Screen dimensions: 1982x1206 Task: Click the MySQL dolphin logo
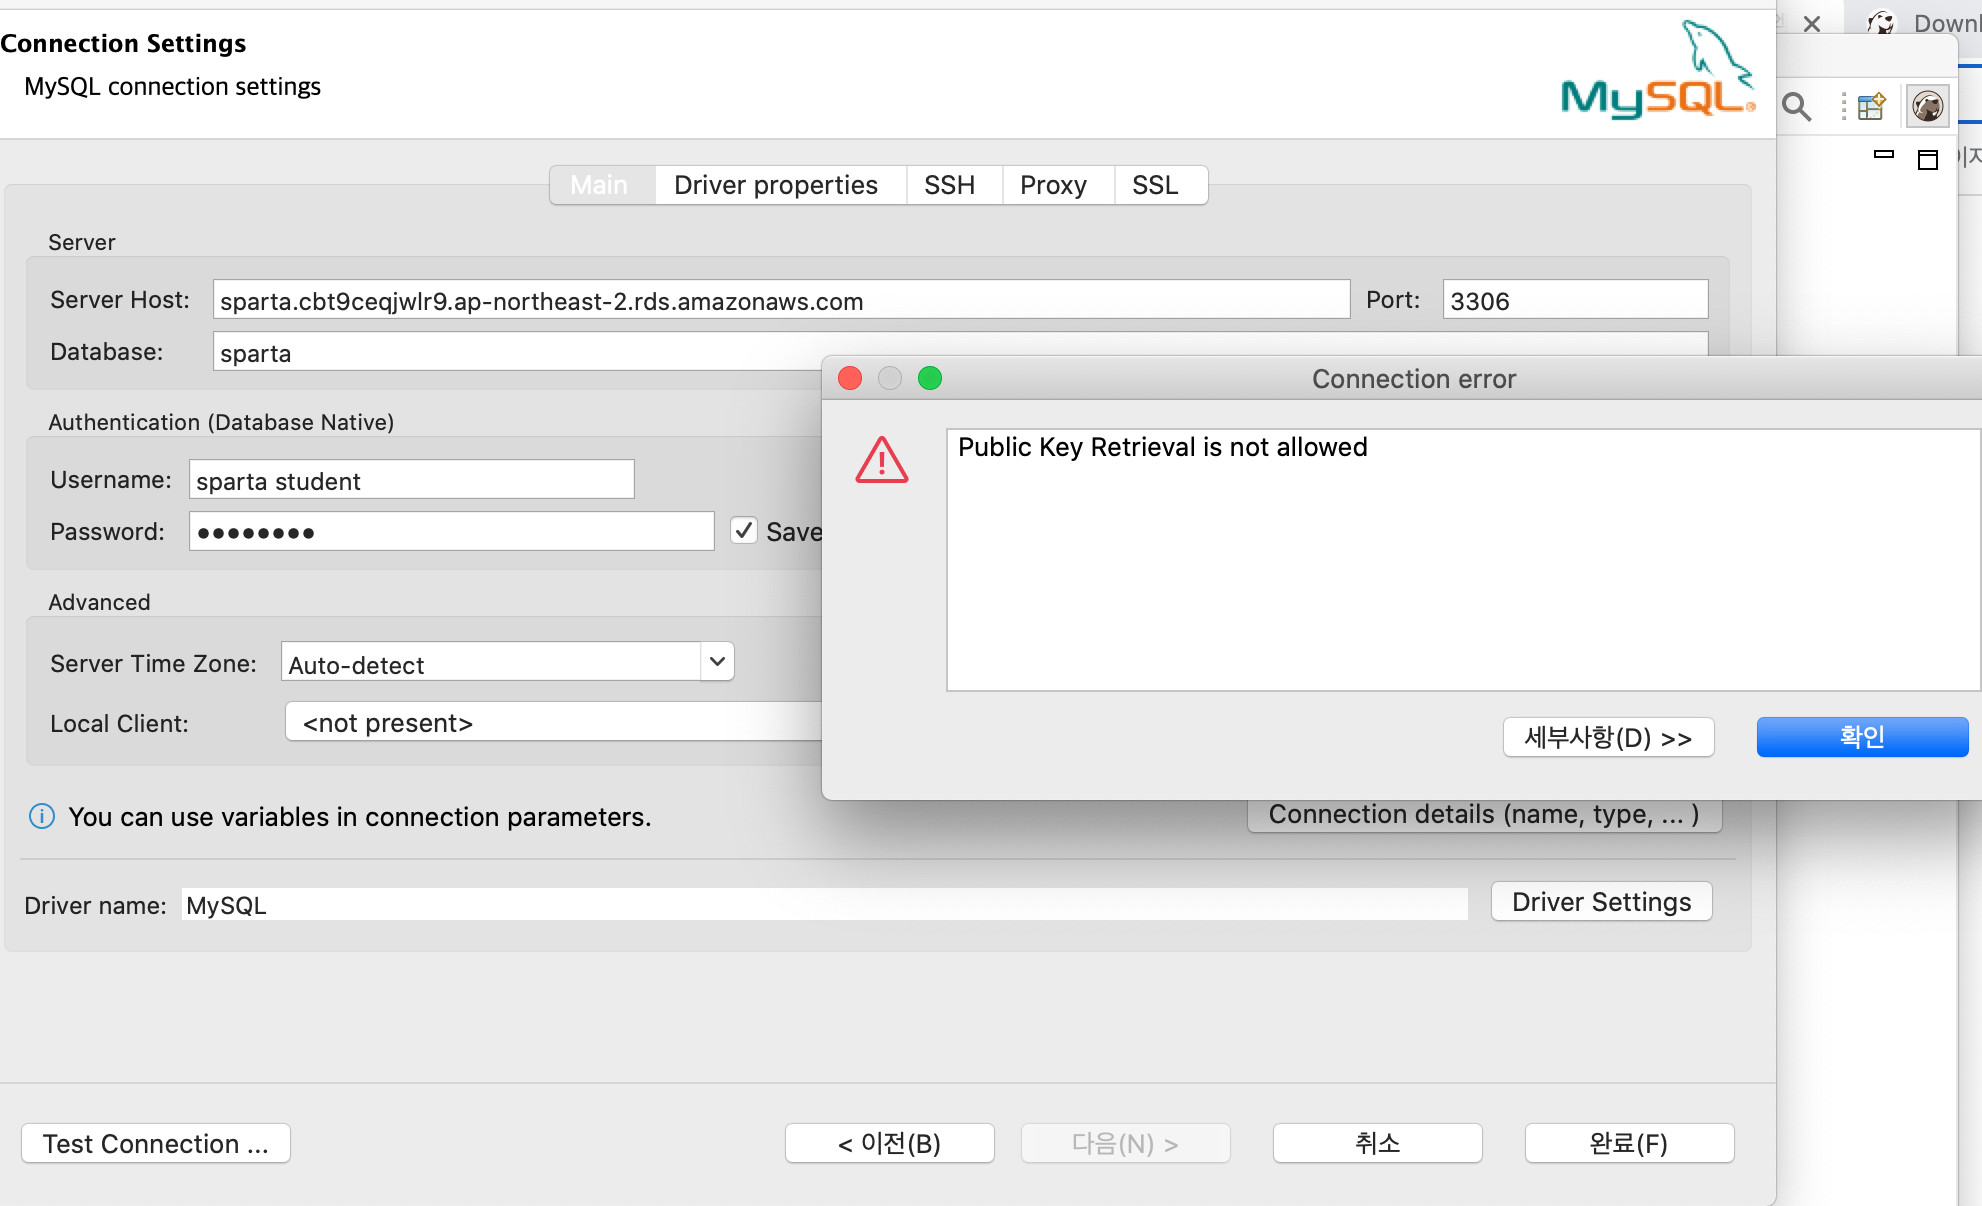click(1658, 70)
